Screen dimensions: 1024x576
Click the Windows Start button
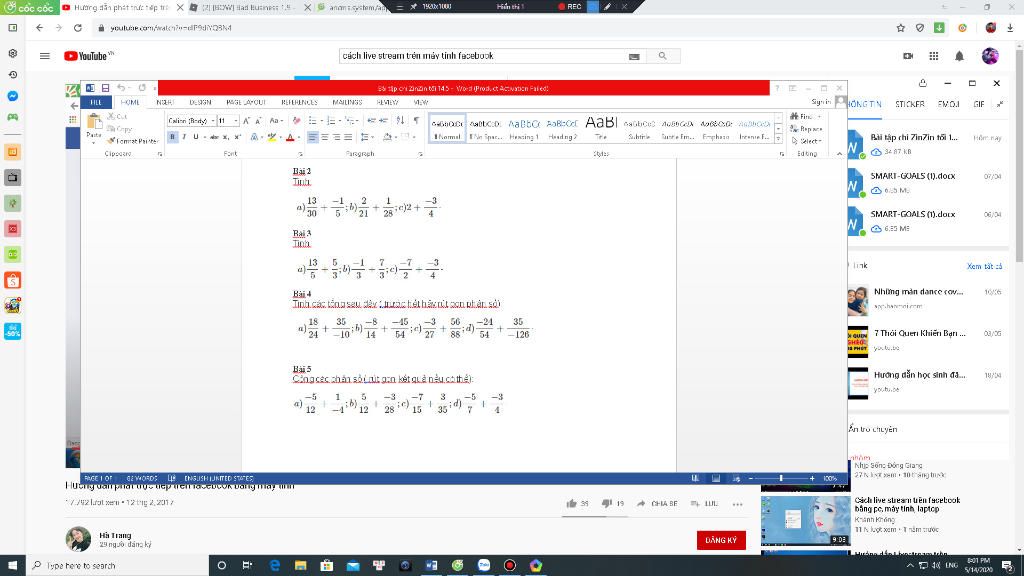click(x=12, y=566)
